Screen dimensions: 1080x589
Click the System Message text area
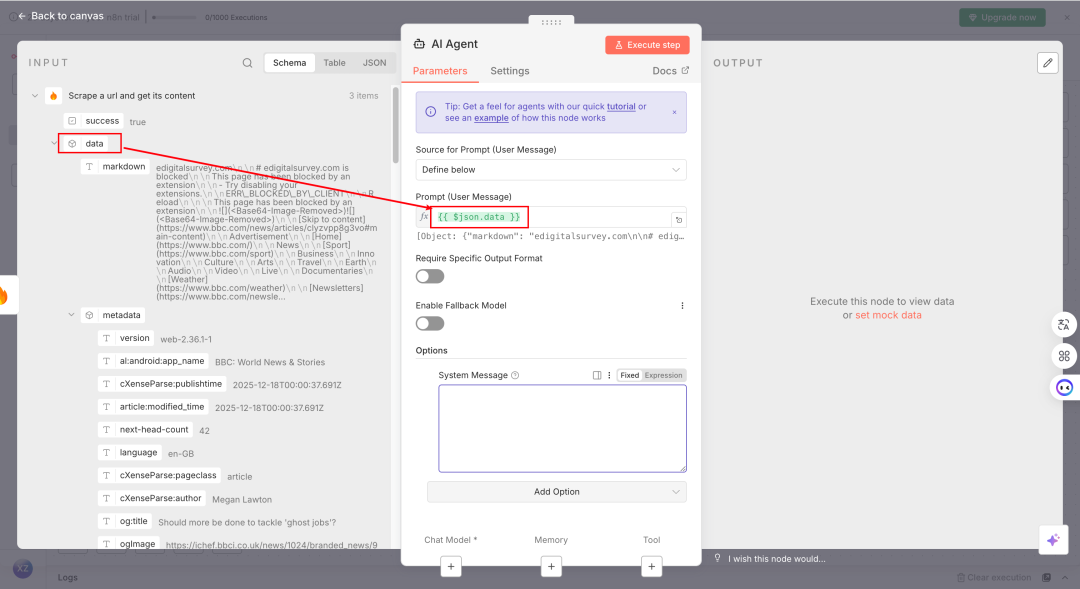point(562,428)
